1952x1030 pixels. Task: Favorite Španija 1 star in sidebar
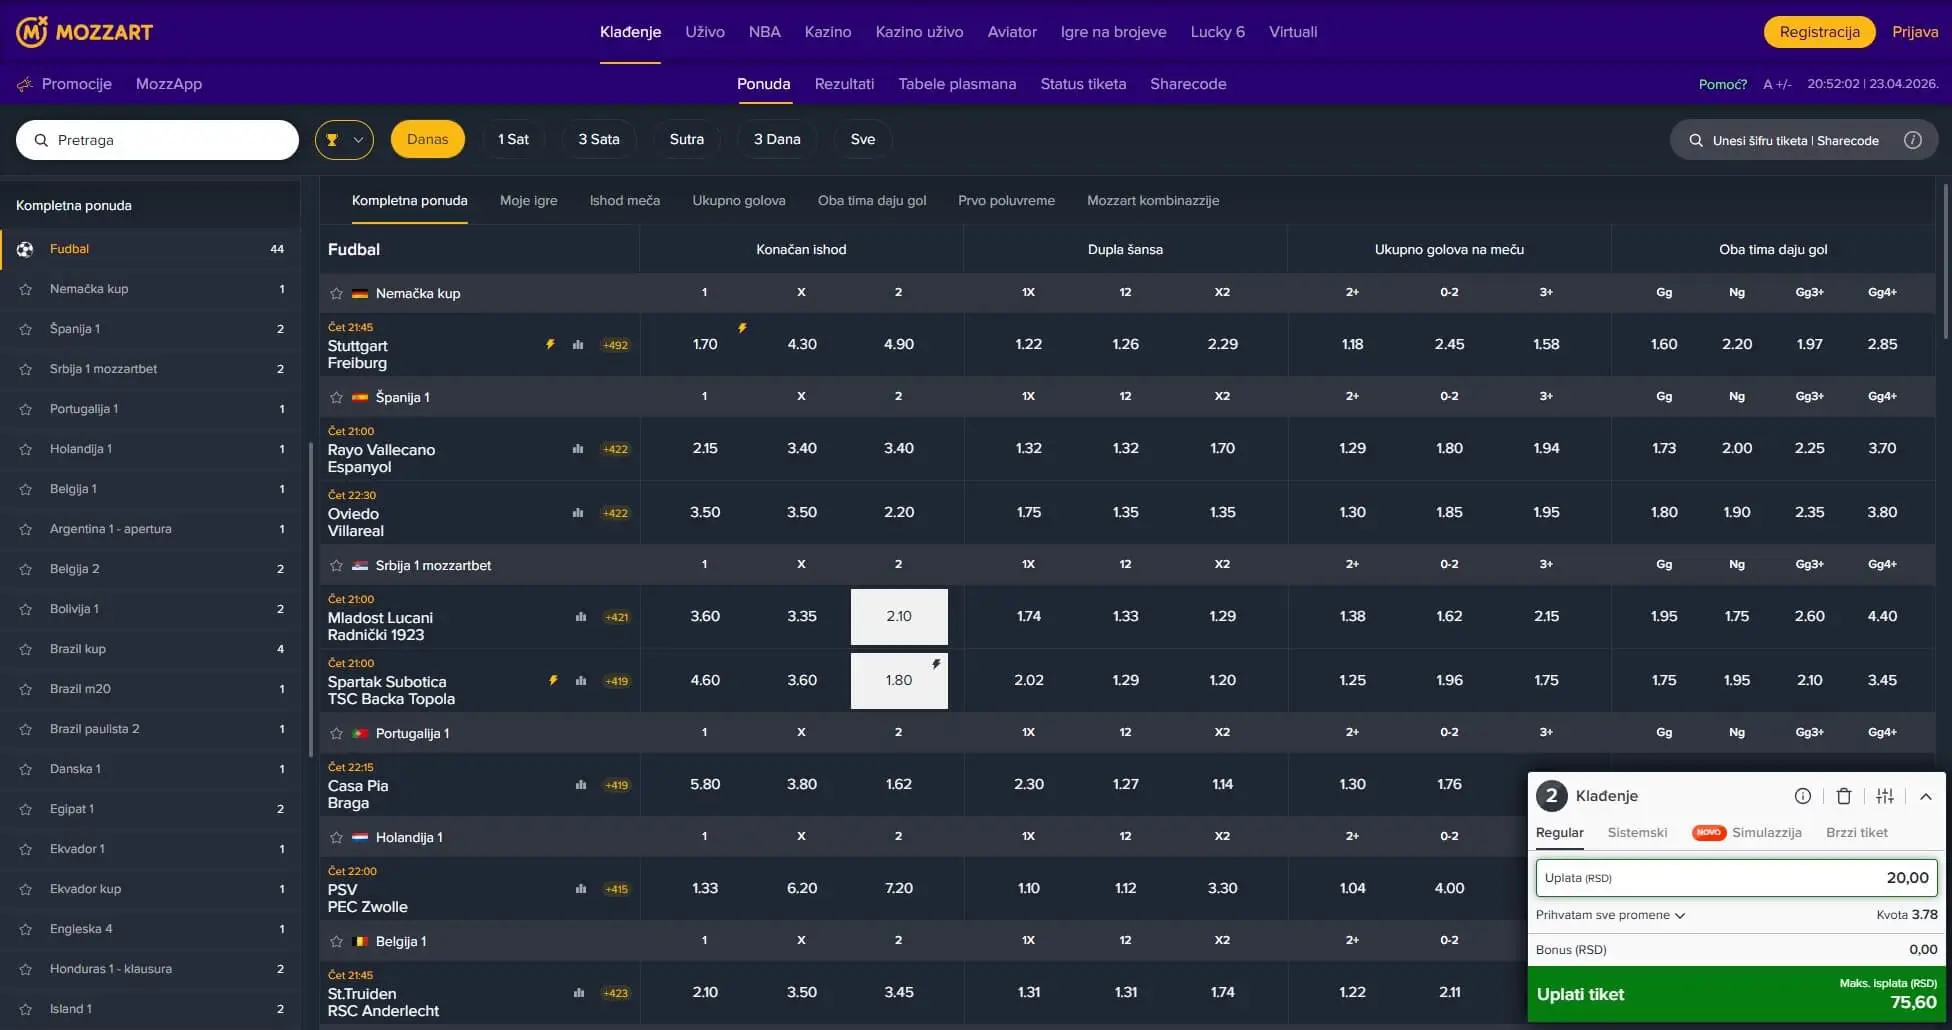tap(26, 329)
